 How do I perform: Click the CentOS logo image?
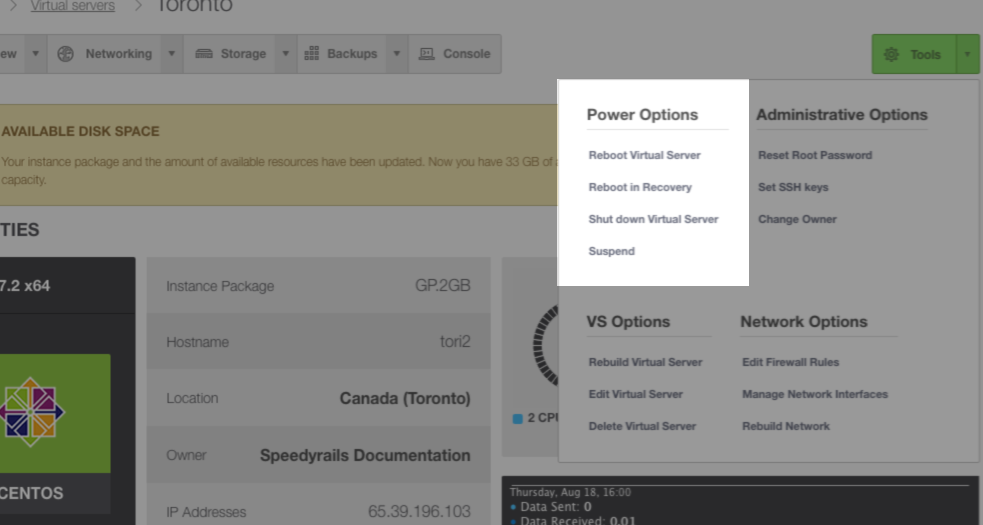[30, 413]
